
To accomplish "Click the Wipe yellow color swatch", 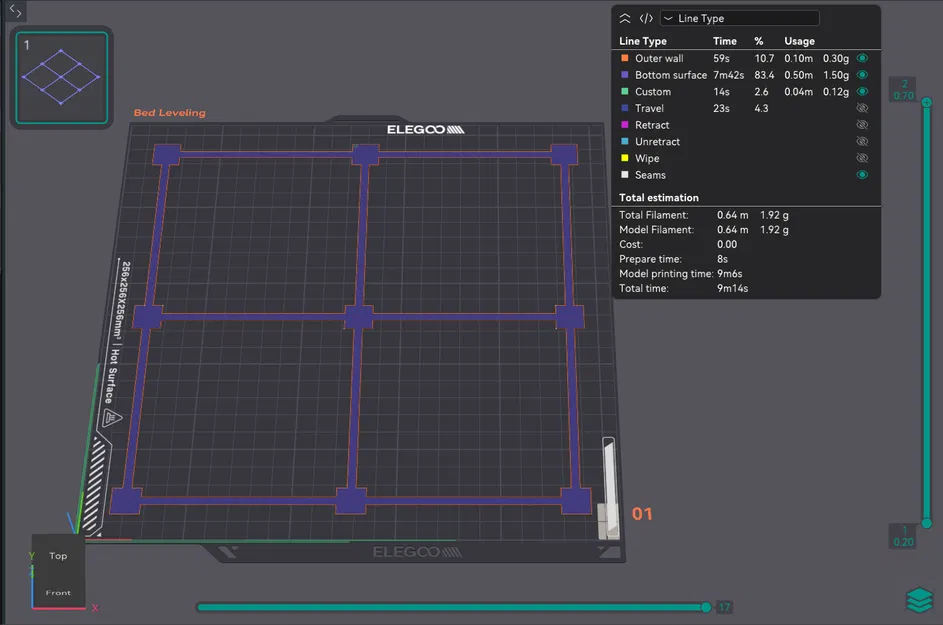I will click(624, 158).
